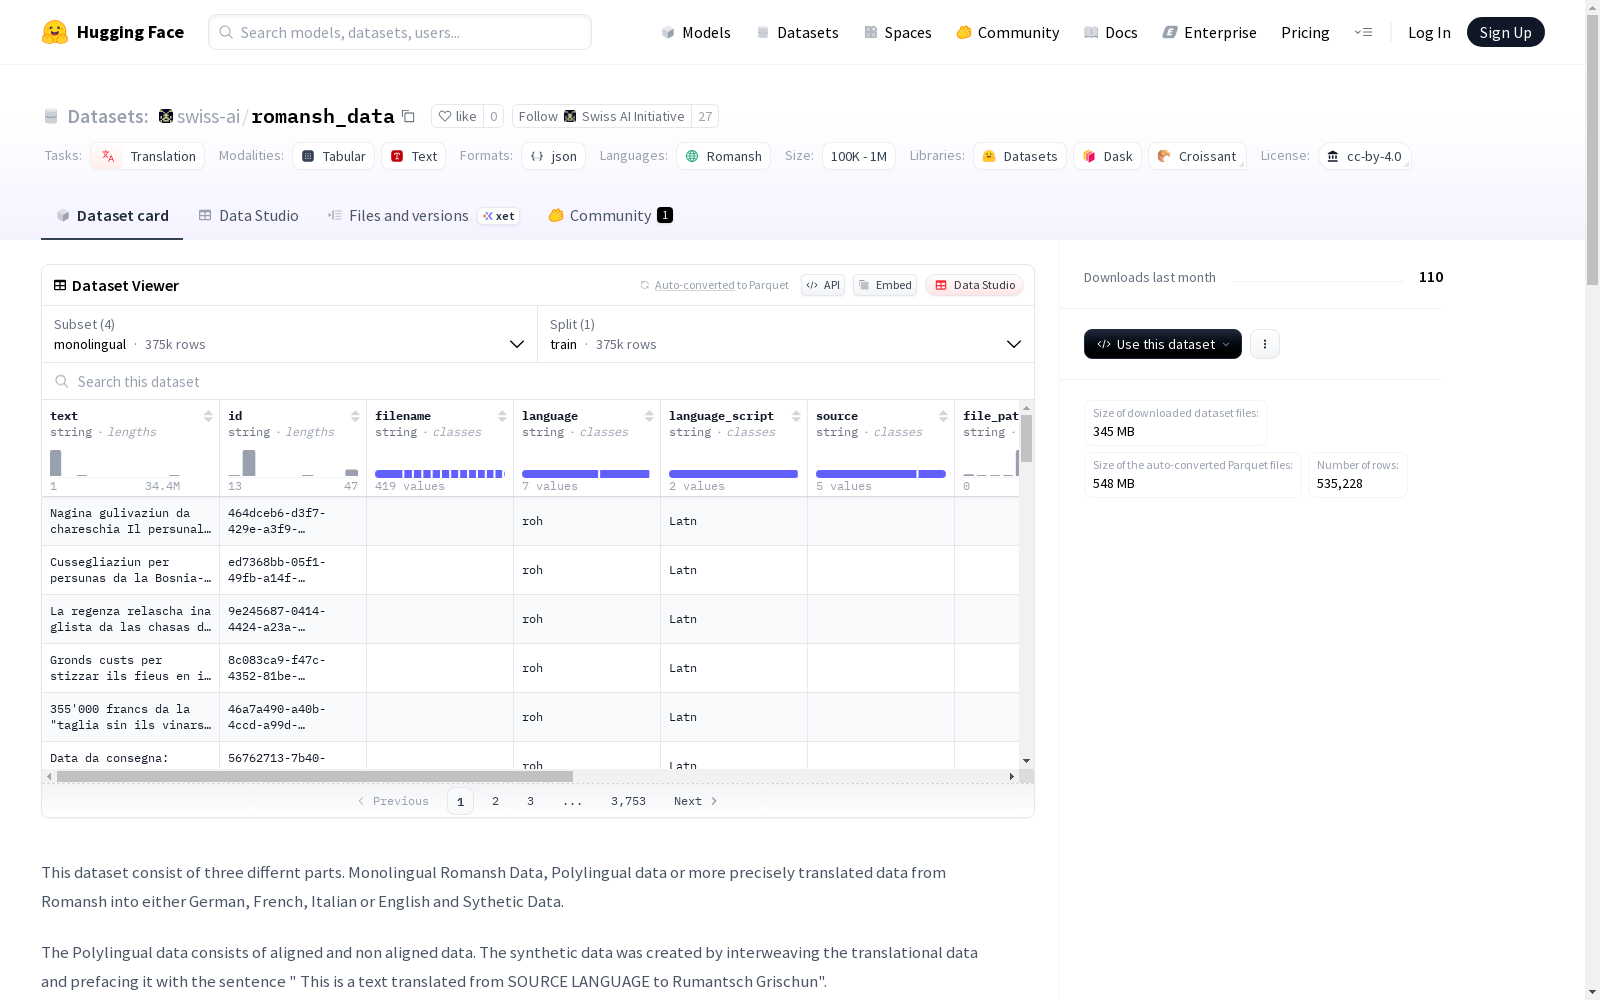Filter by json format tag

point(554,156)
